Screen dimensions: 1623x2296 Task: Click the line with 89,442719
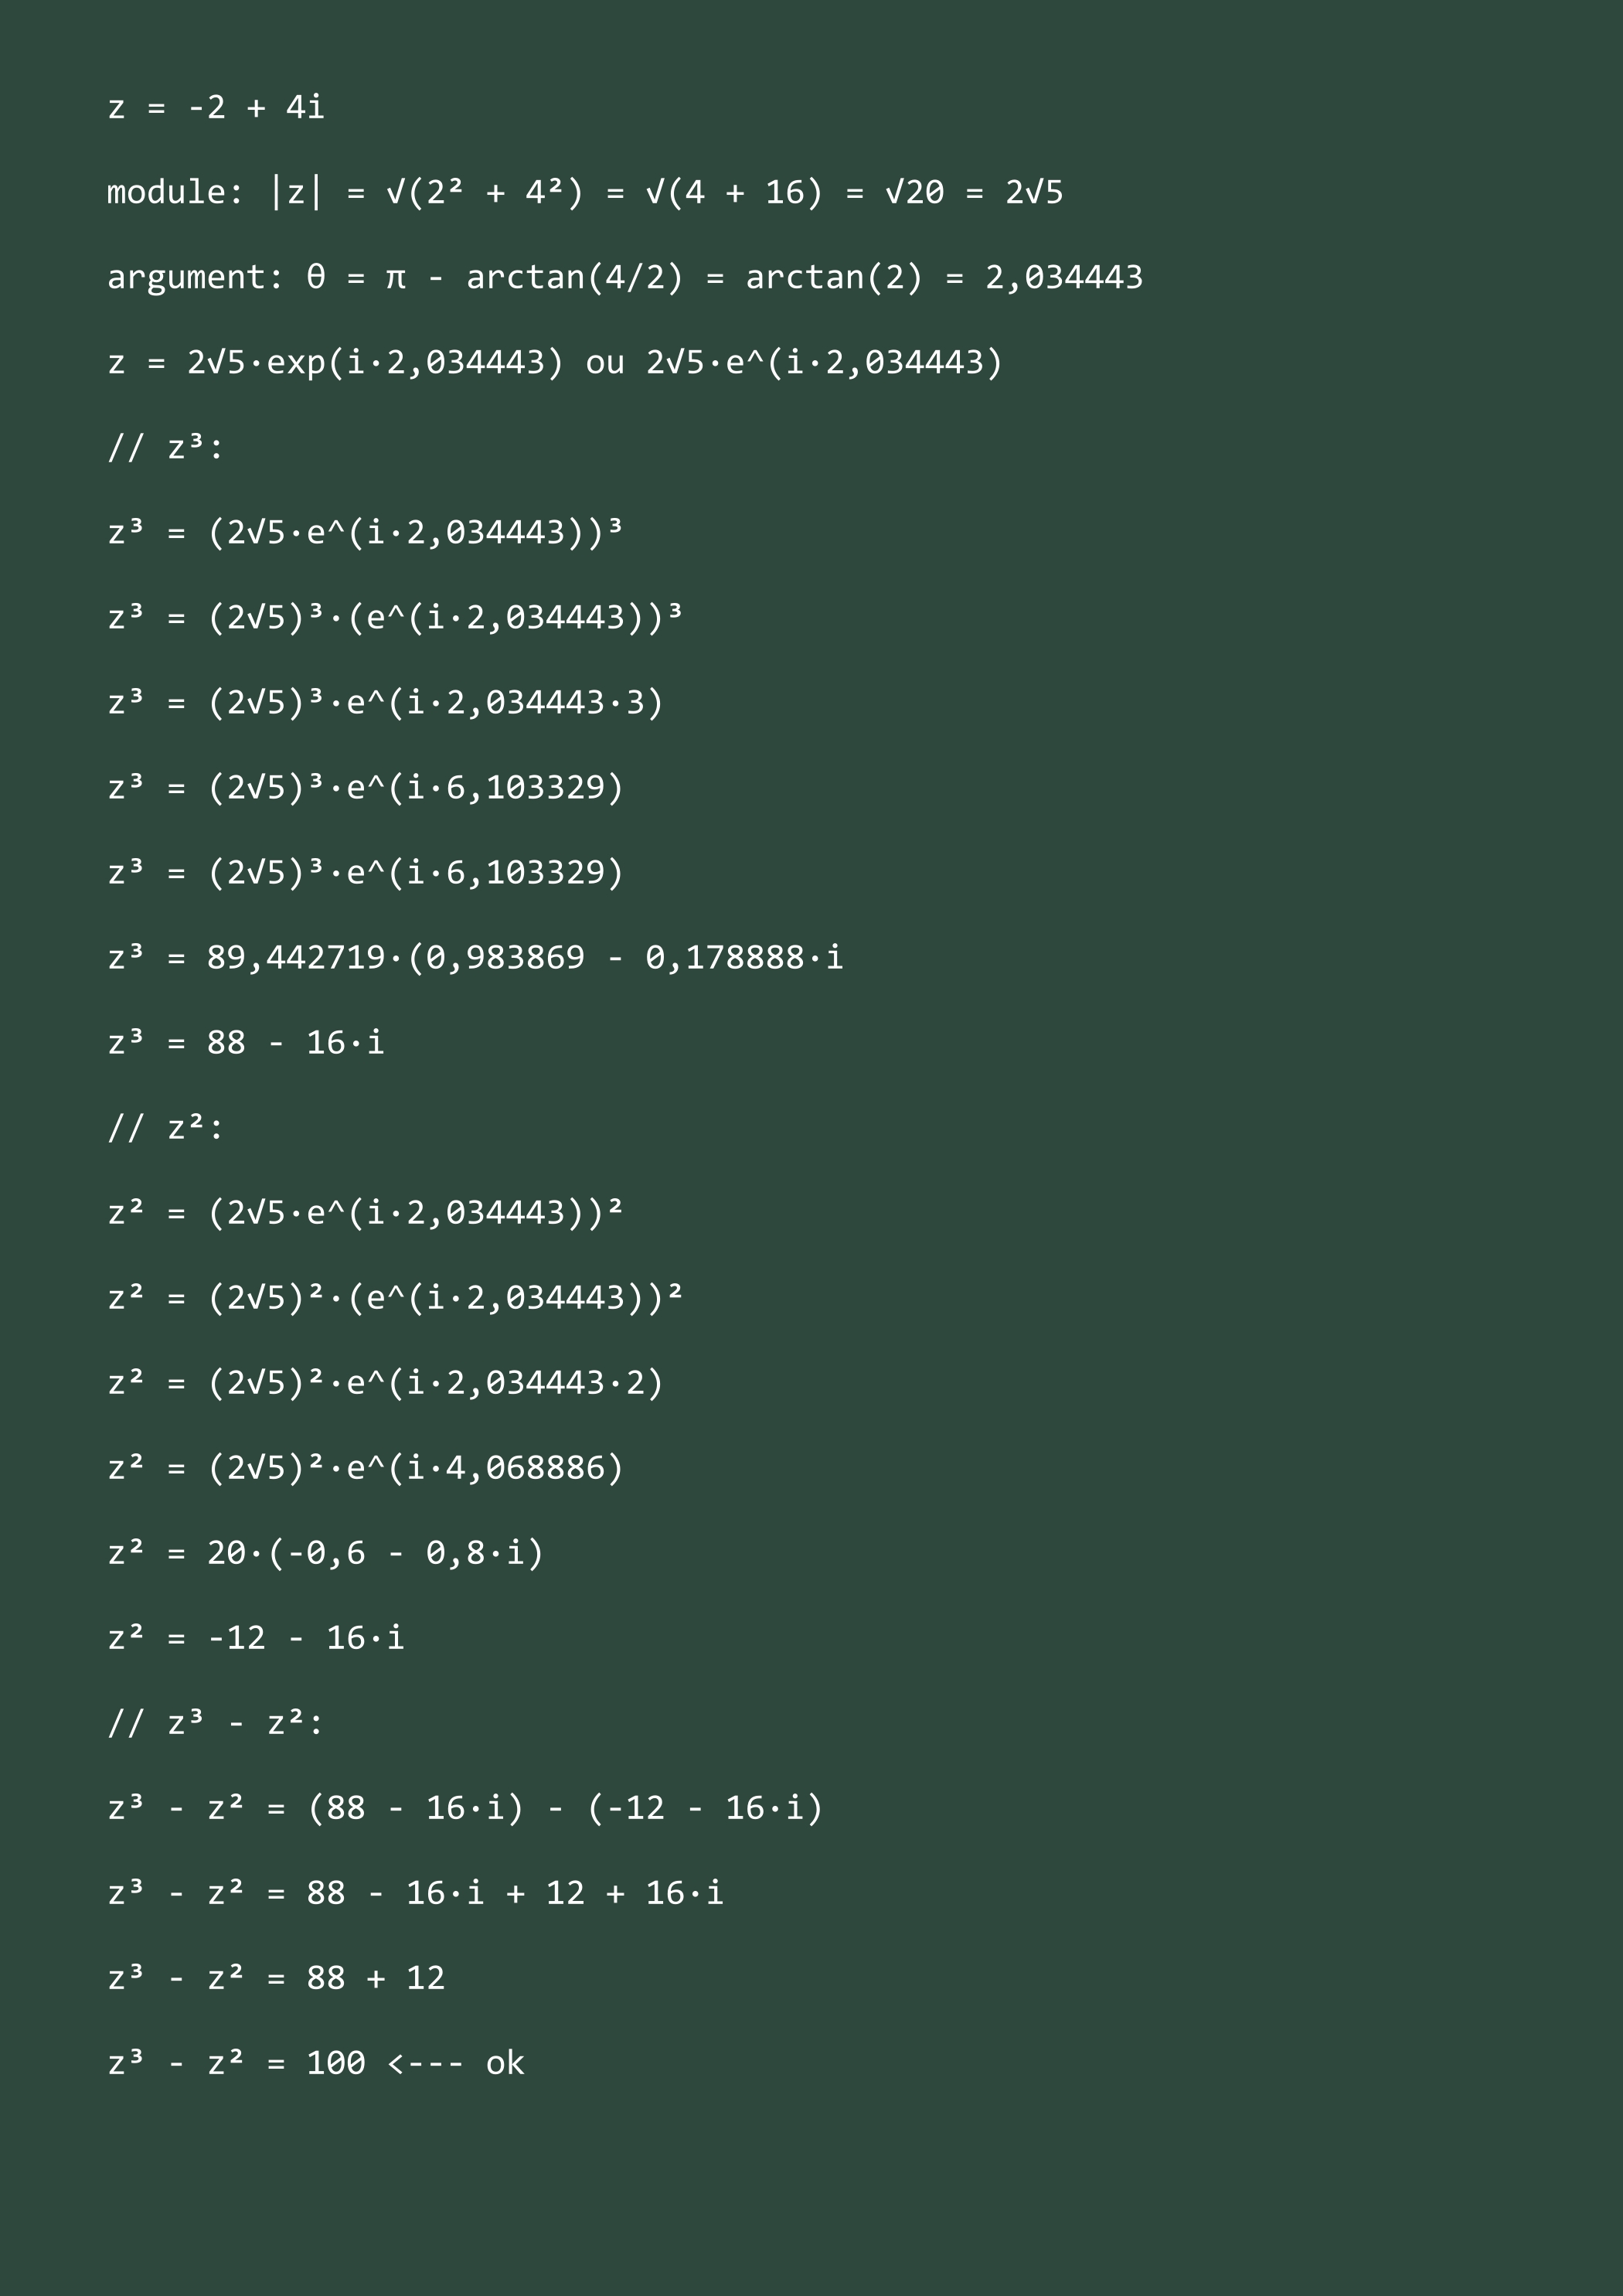(475, 957)
